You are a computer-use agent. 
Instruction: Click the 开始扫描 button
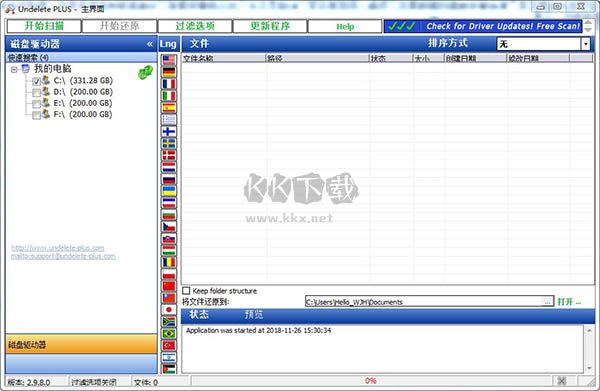(44, 26)
